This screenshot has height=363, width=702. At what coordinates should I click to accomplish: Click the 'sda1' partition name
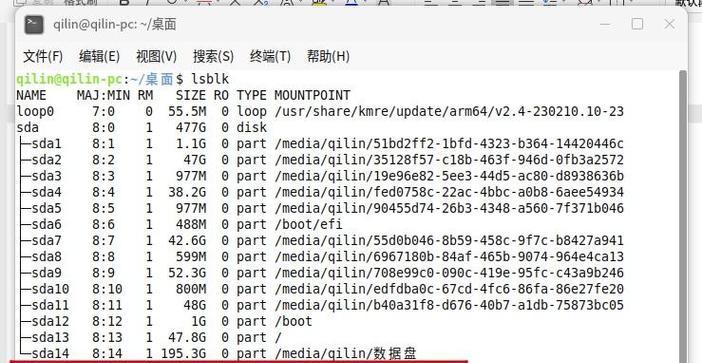click(46, 144)
